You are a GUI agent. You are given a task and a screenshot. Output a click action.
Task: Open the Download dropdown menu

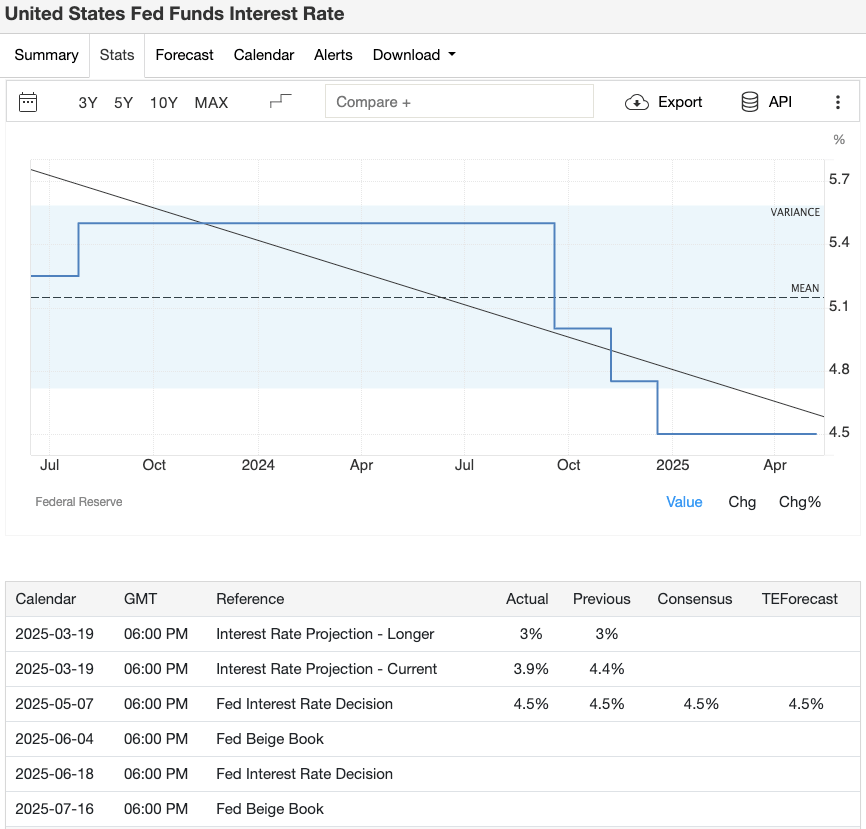414,55
